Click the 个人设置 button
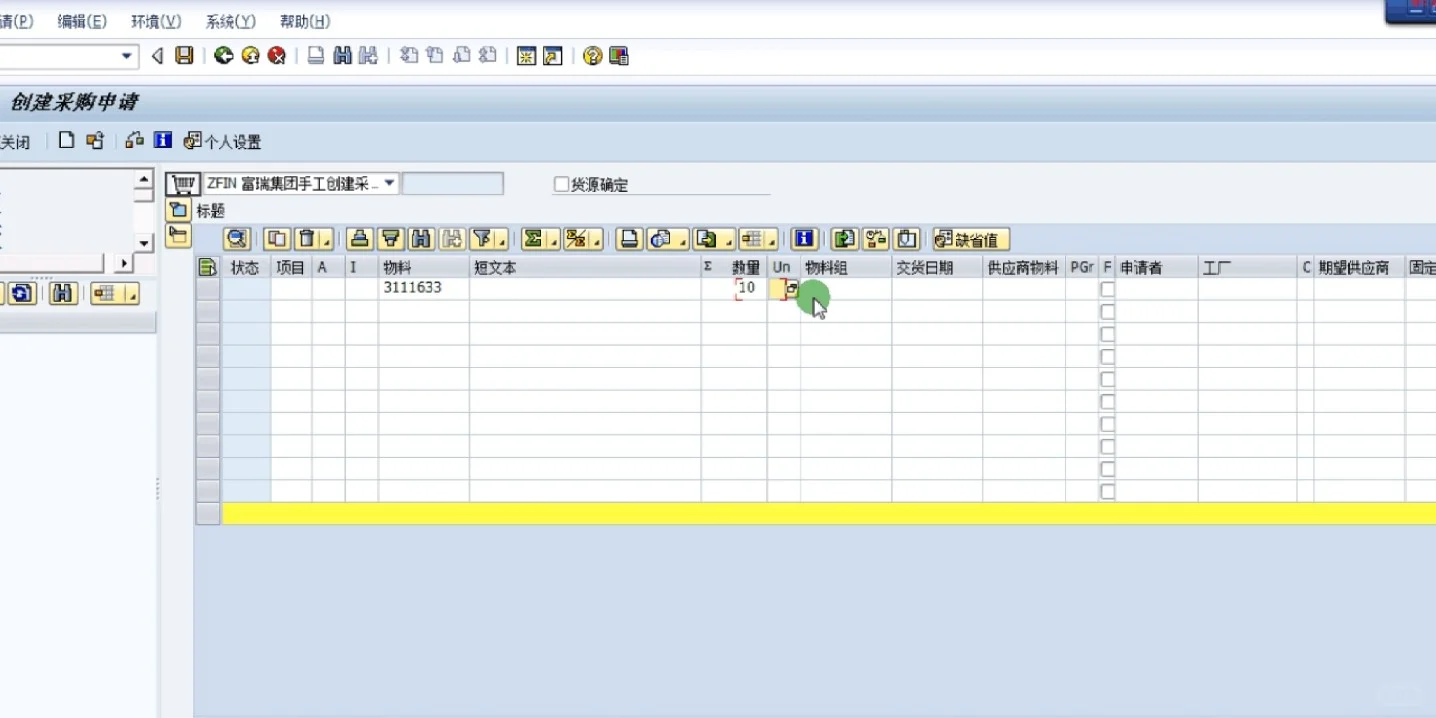Viewport: 1436px width, 718px height. [x=222, y=142]
